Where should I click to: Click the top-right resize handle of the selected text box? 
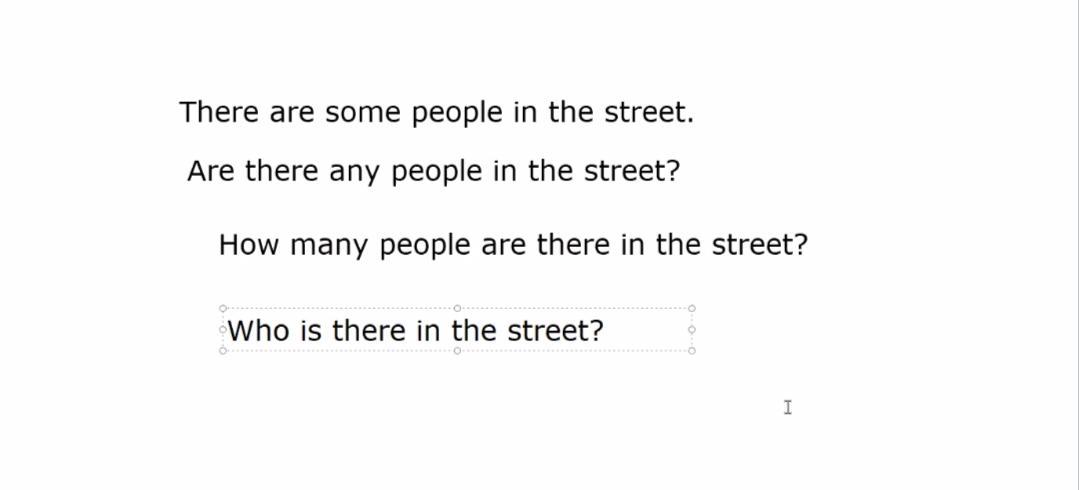[x=692, y=309]
